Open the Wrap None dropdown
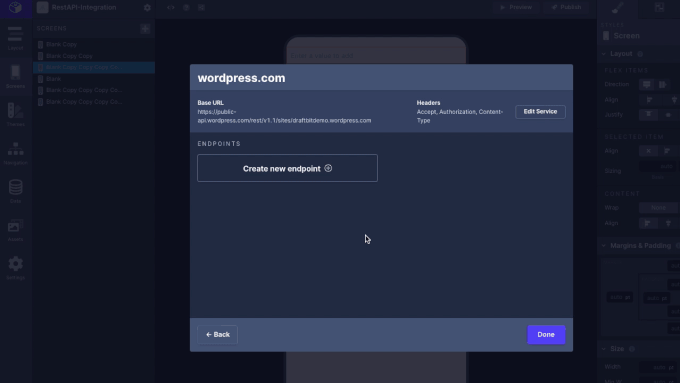The width and height of the screenshot is (680, 383). tap(658, 208)
